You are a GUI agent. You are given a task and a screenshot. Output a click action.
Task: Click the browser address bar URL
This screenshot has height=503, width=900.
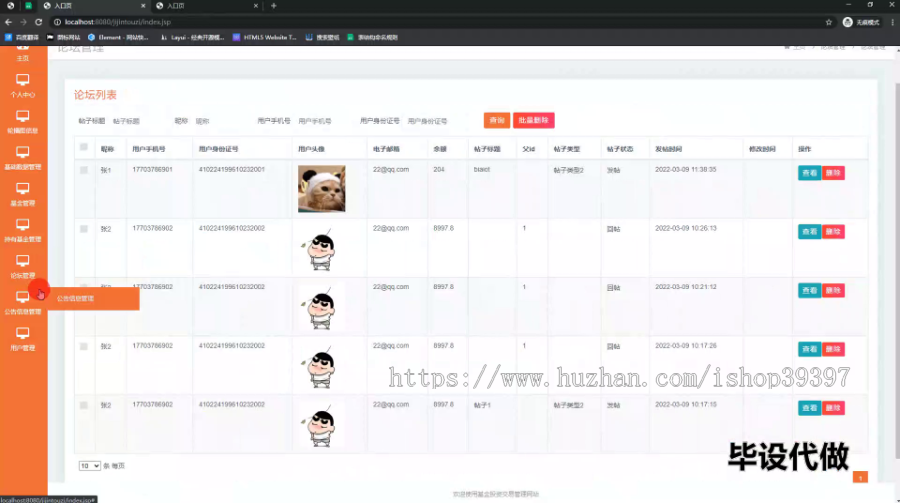pos(118,22)
